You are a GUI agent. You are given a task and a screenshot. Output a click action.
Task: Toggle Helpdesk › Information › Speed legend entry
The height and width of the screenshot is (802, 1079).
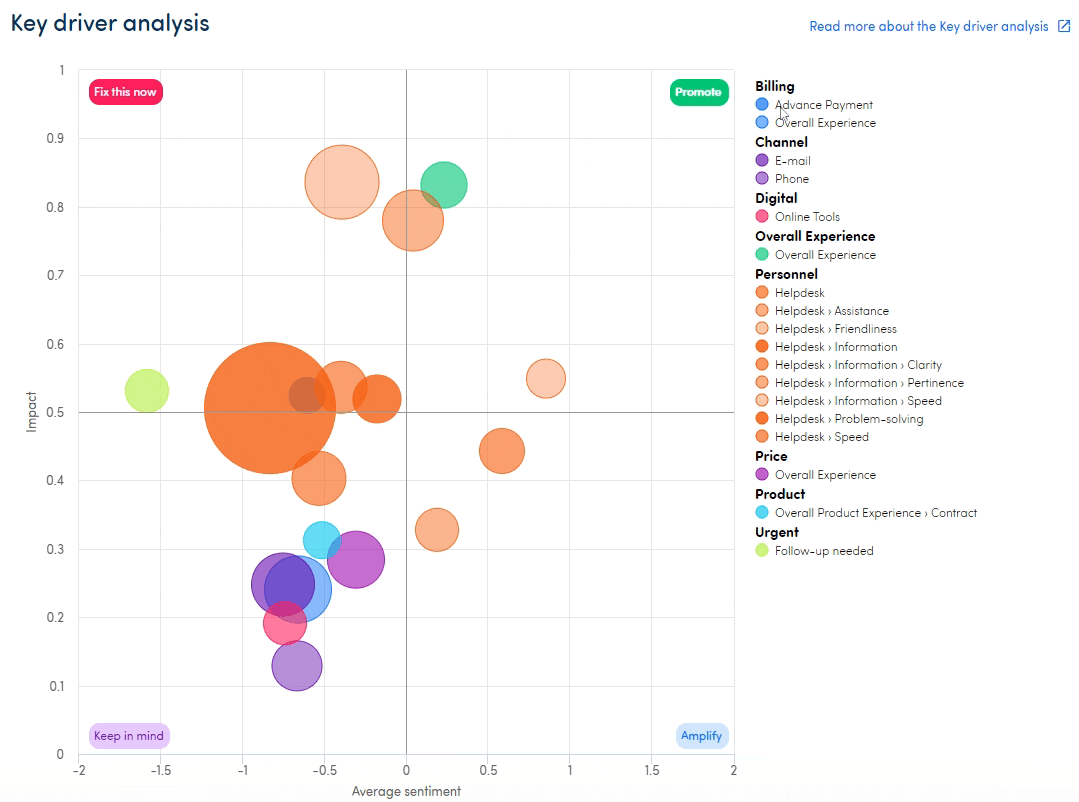pyautogui.click(x=857, y=401)
